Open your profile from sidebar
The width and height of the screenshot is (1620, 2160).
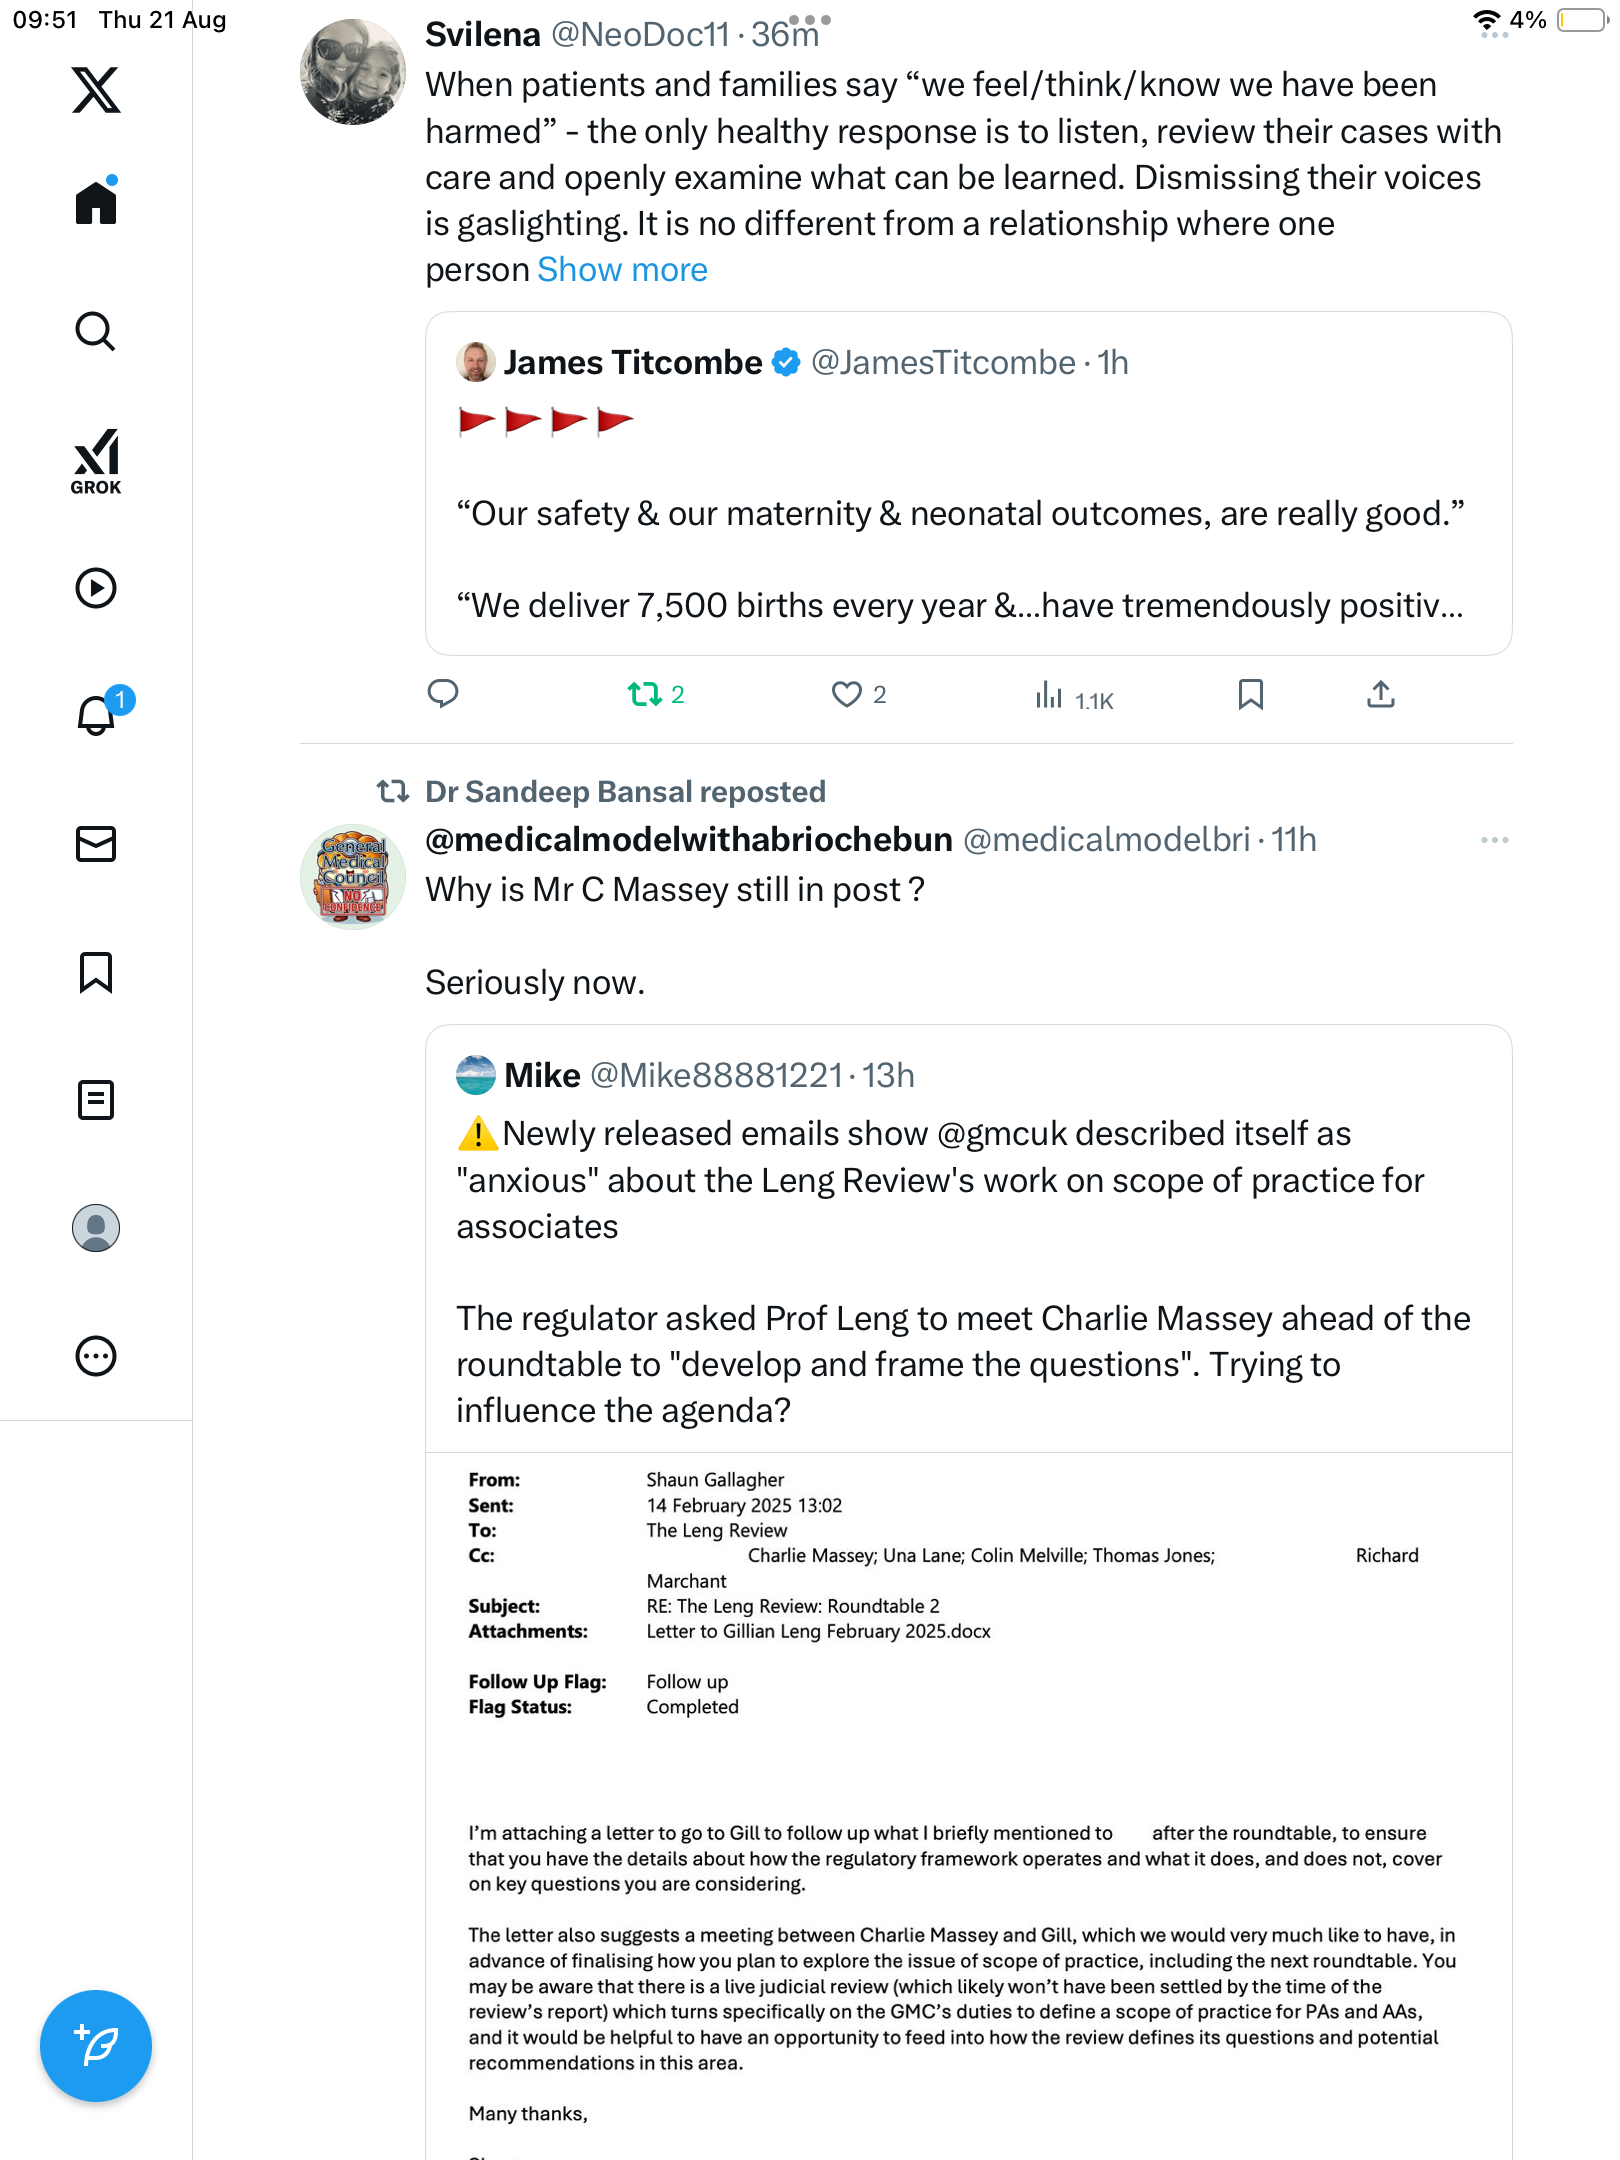coord(96,1228)
